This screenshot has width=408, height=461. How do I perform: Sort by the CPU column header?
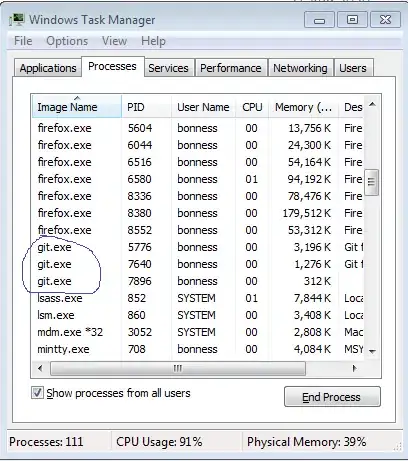252,107
